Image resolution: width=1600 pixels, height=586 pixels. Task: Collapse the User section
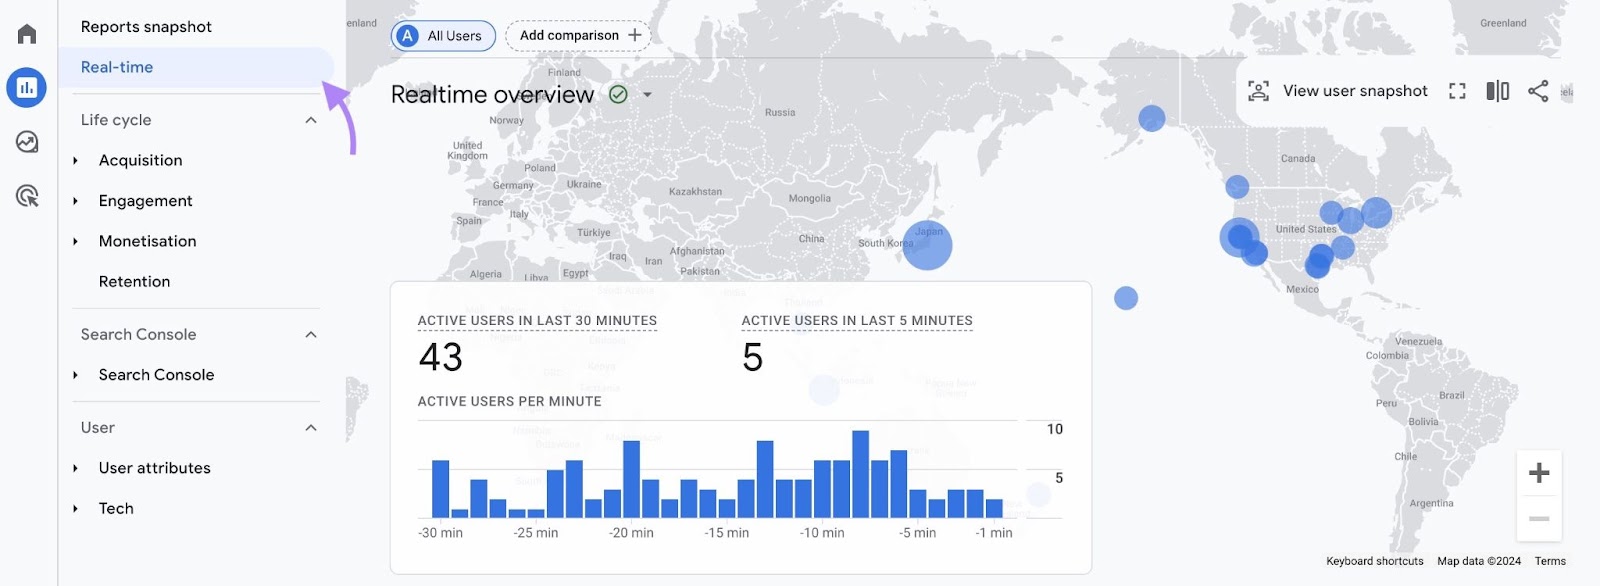click(x=310, y=428)
